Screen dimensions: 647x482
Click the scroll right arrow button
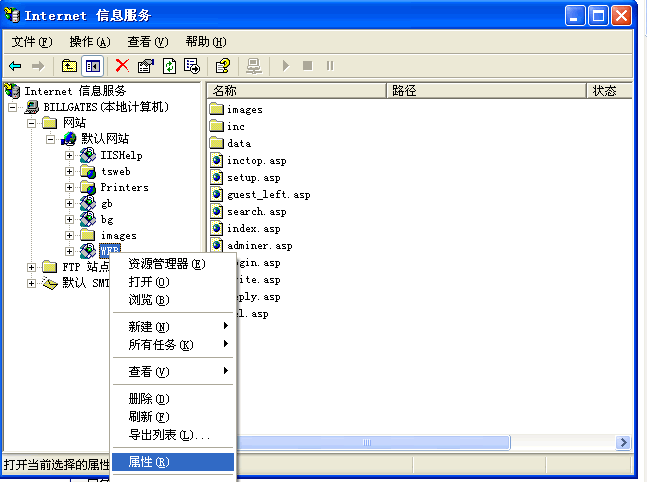tap(623, 442)
